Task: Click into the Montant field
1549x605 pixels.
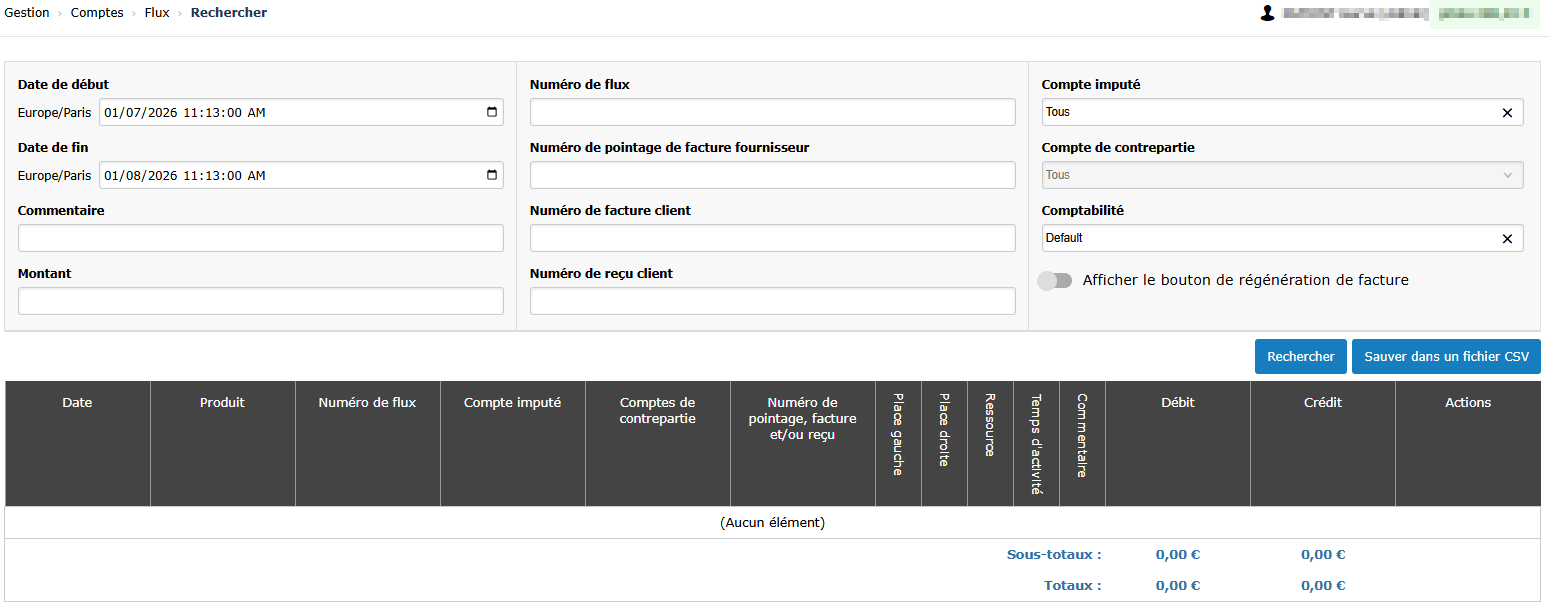Action: click(260, 301)
